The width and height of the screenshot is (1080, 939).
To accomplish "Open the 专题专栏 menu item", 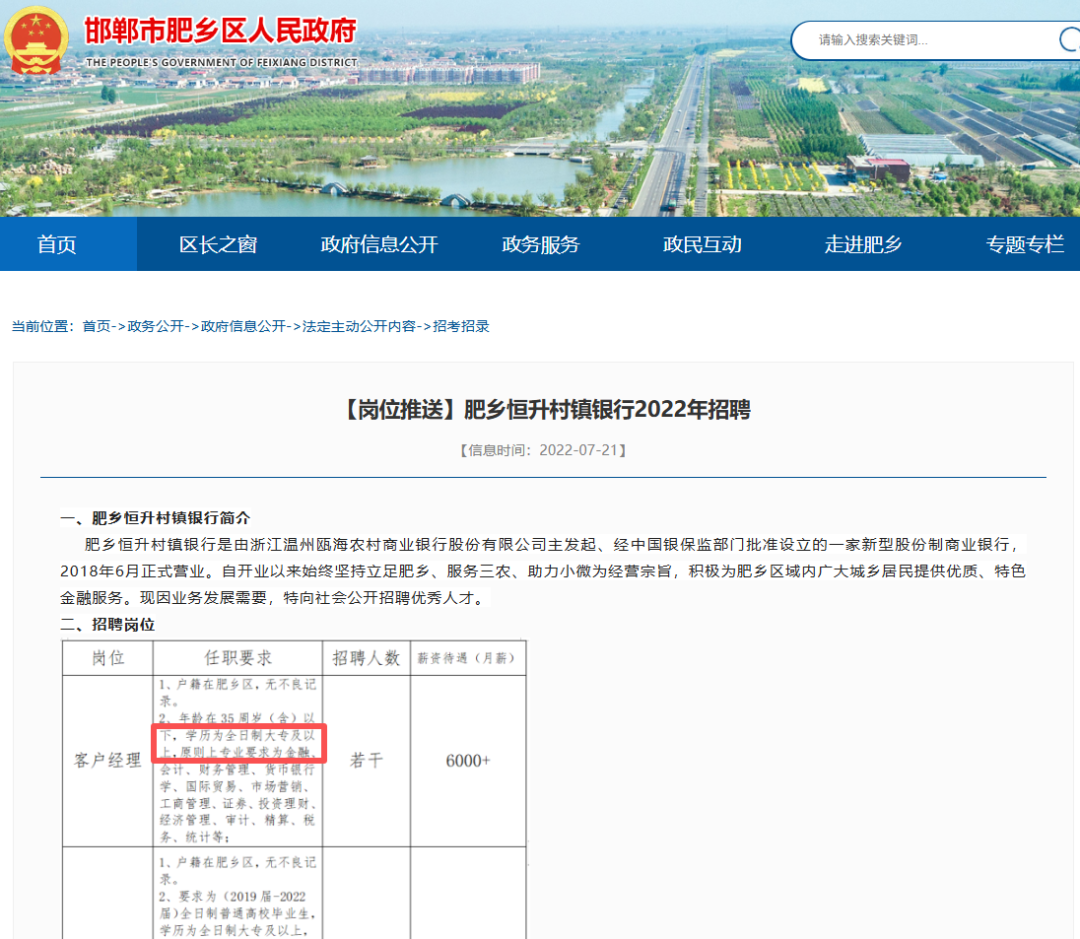I will (1025, 244).
